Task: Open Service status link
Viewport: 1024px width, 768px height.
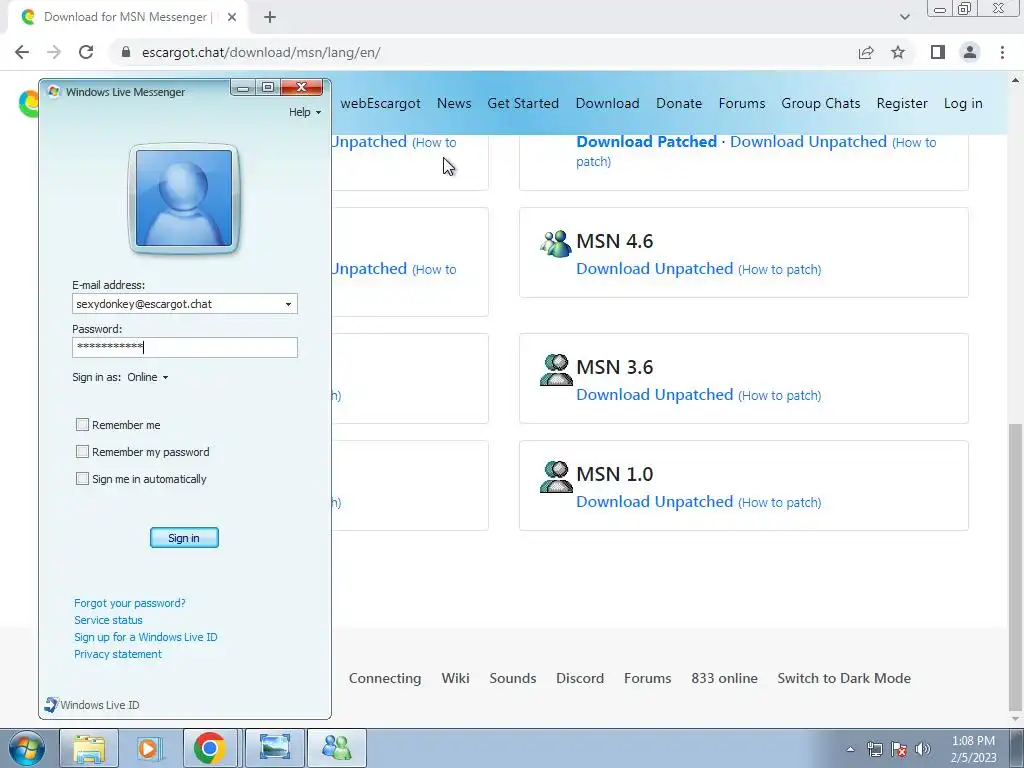Action: click(108, 620)
